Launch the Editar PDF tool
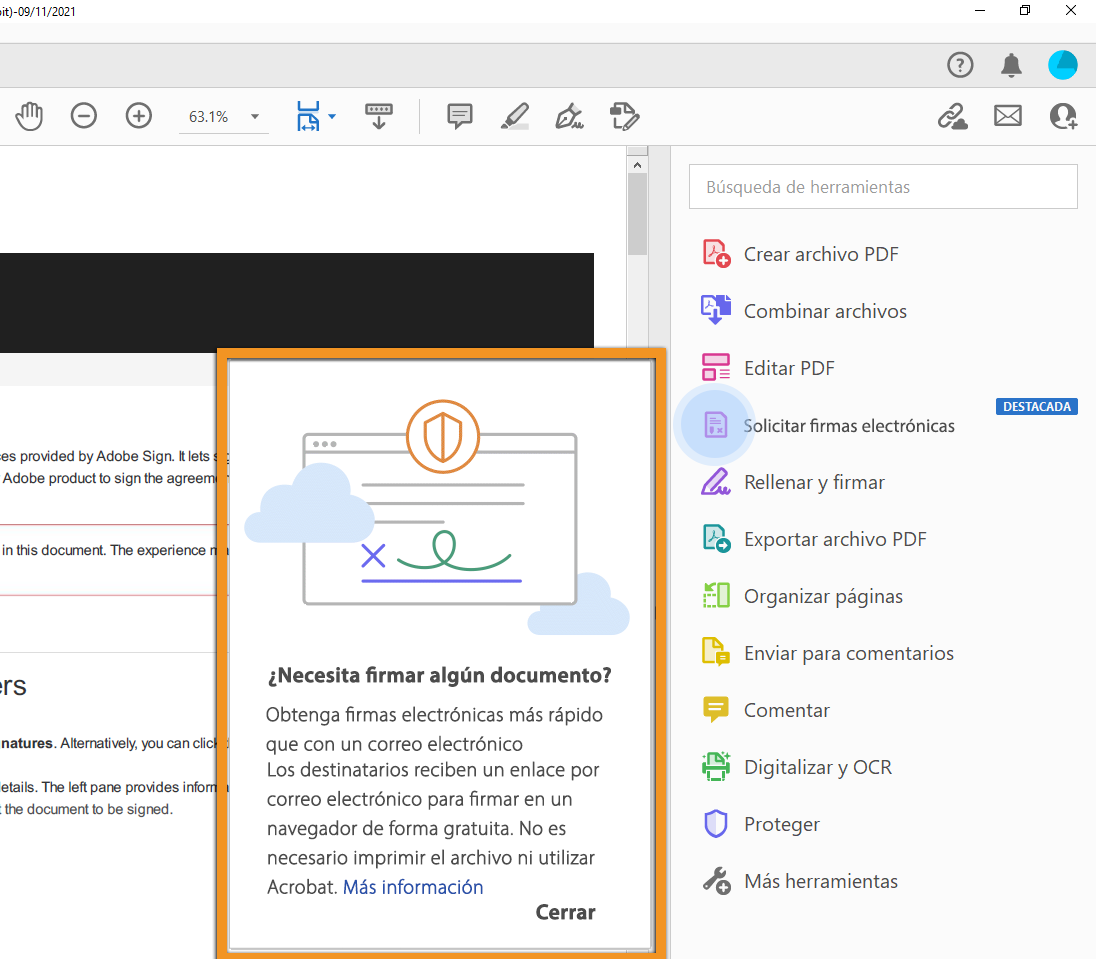Viewport: 1096px width, 959px height. tap(768, 368)
